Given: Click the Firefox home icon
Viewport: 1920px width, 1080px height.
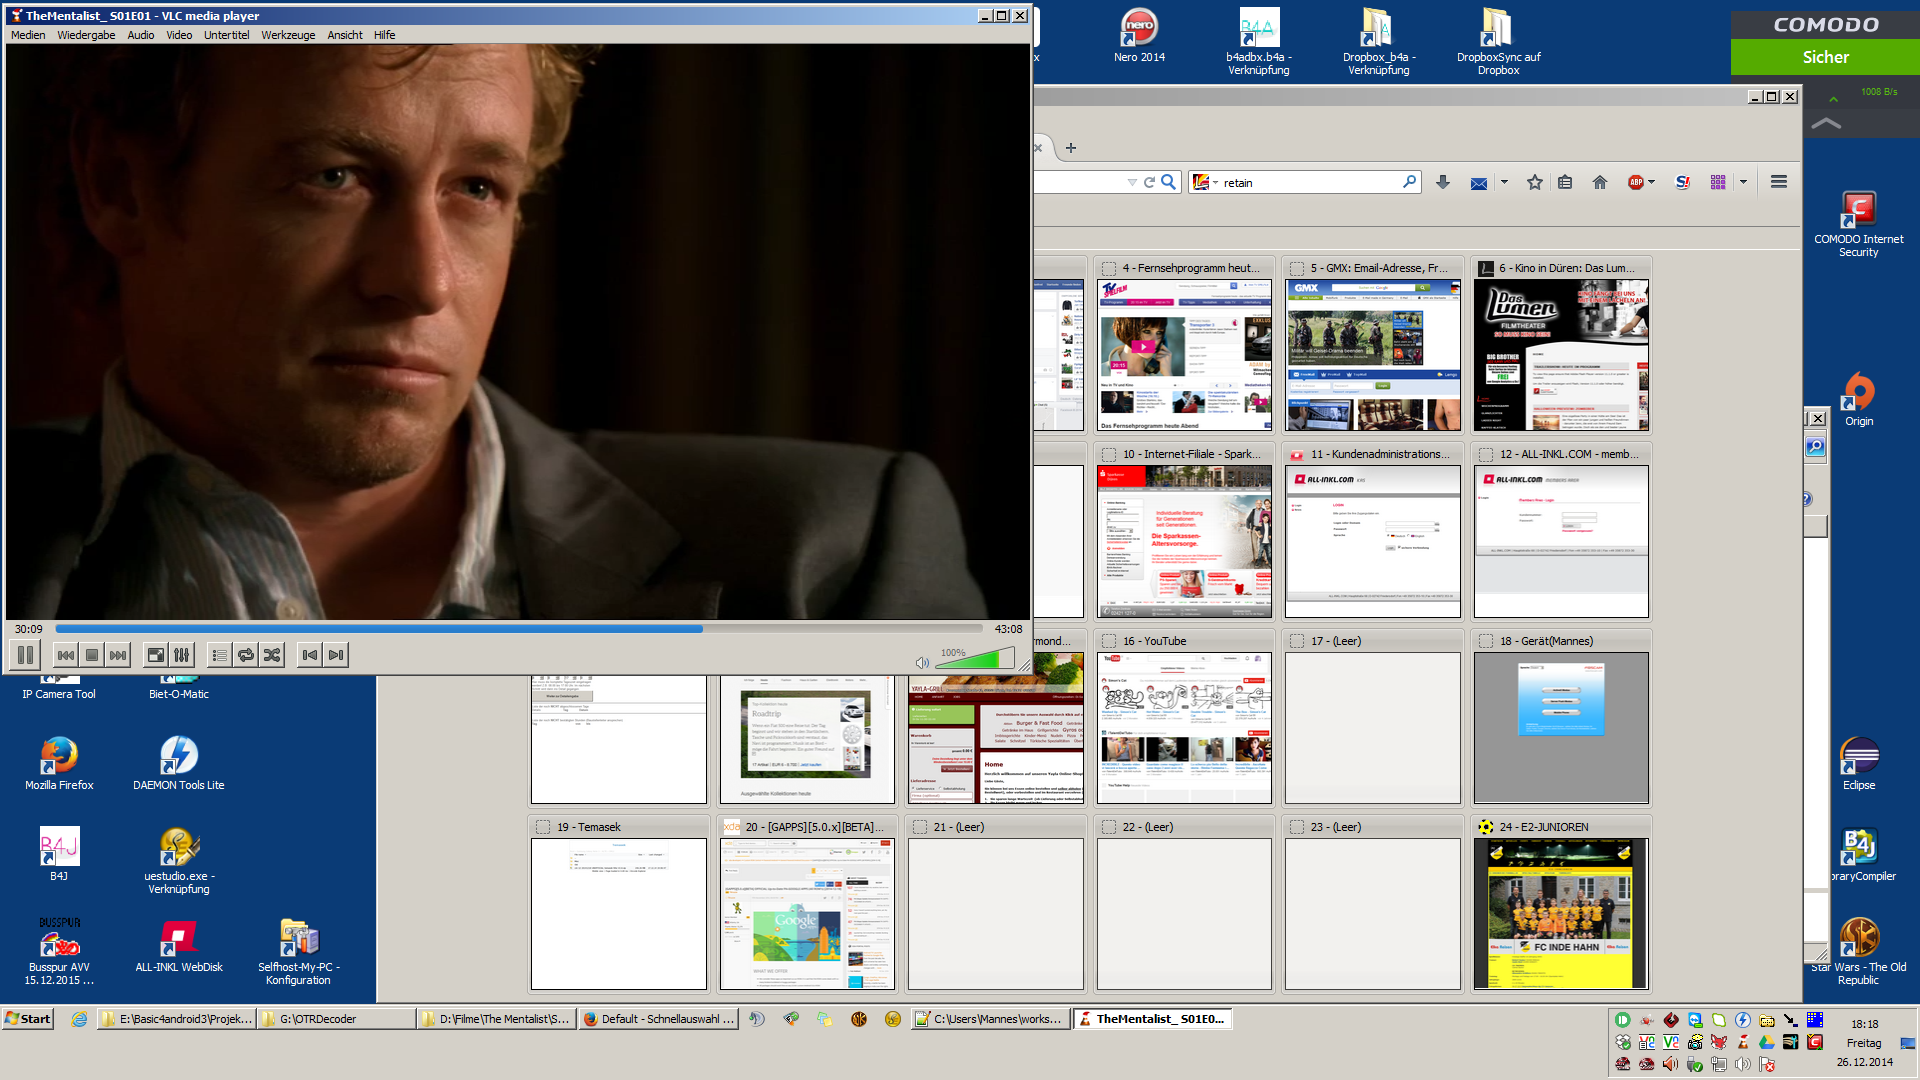Looking at the screenshot, I should [1600, 182].
